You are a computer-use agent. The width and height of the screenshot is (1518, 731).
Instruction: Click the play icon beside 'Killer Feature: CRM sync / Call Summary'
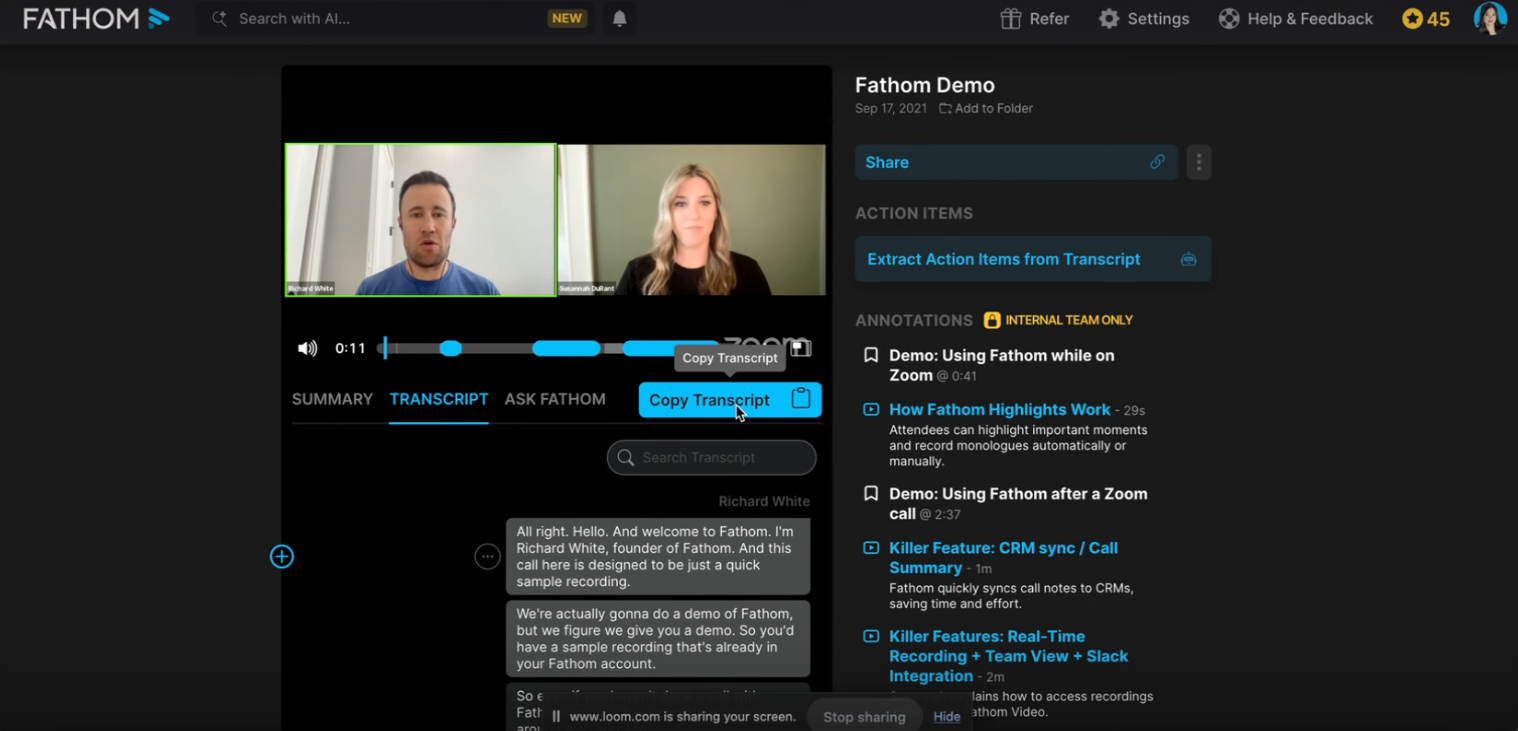[x=871, y=548]
